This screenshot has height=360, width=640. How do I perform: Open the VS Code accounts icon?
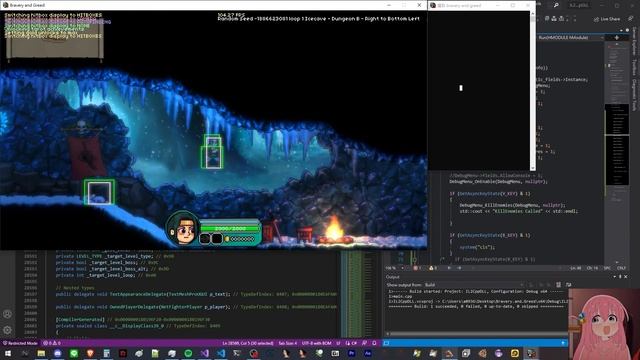(x=7, y=314)
